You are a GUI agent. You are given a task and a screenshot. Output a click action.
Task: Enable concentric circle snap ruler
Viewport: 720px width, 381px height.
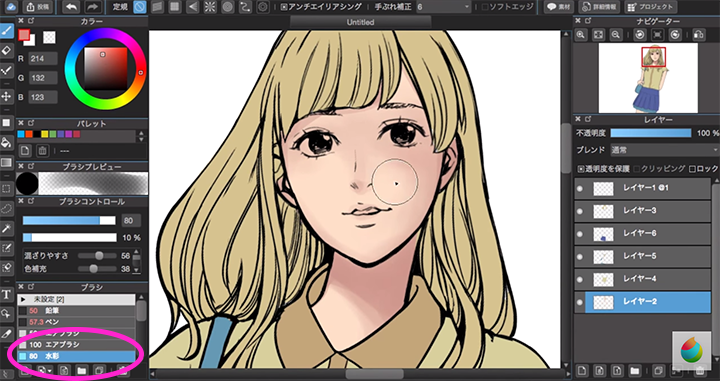point(227,7)
